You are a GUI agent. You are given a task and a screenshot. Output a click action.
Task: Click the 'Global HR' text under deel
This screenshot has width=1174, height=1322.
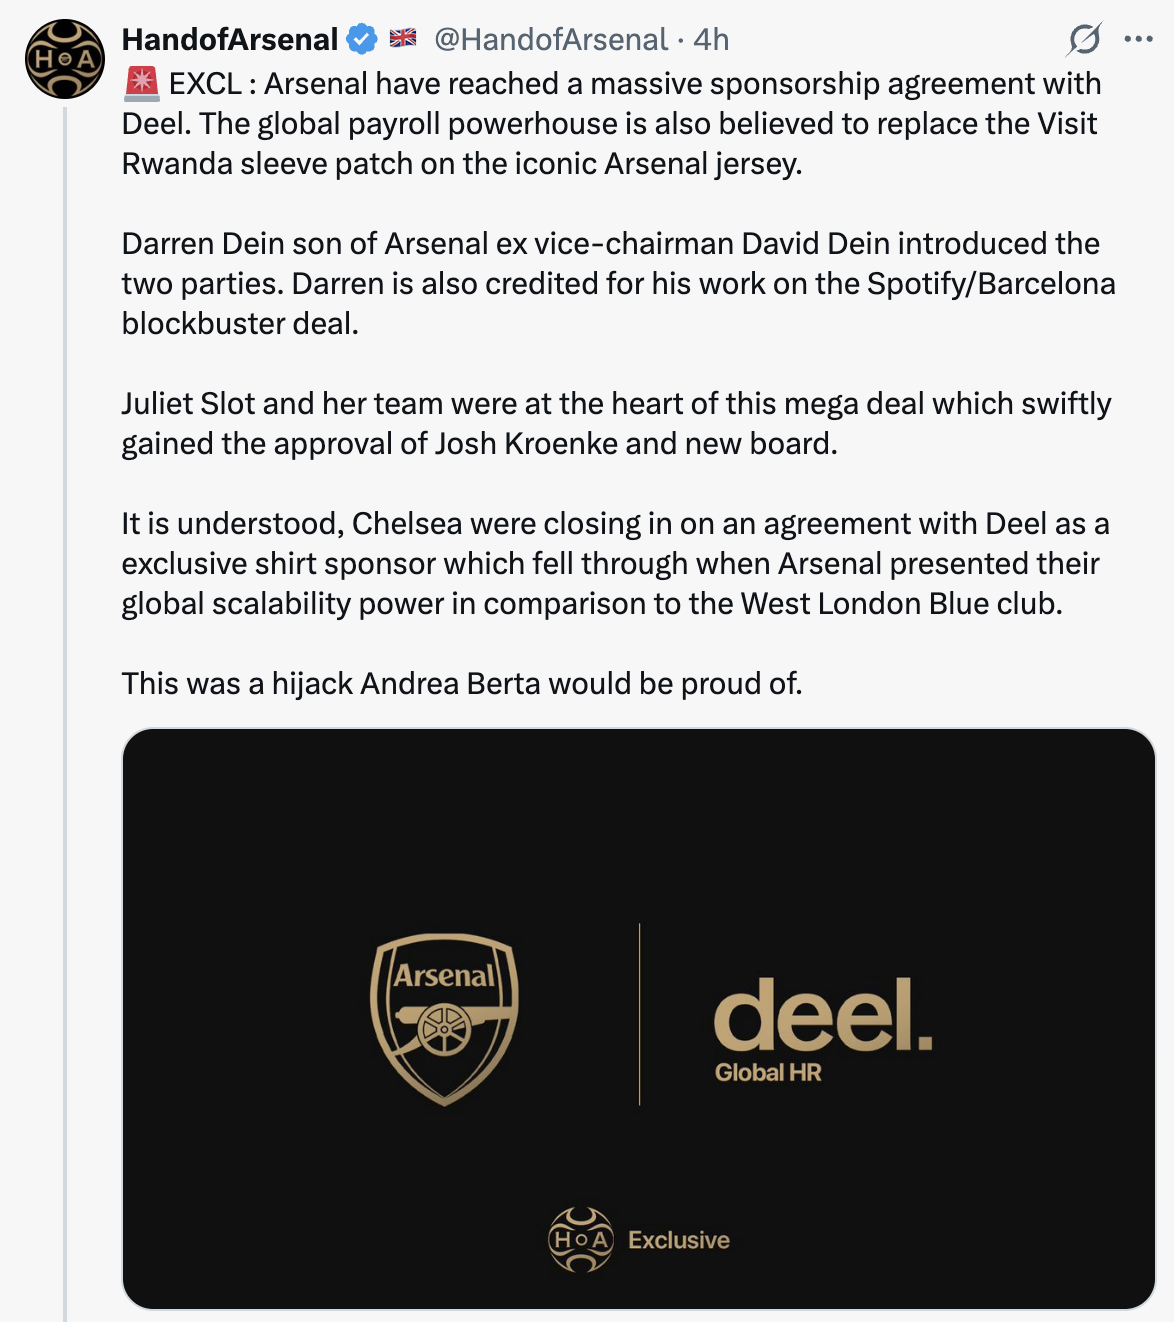768,1073
